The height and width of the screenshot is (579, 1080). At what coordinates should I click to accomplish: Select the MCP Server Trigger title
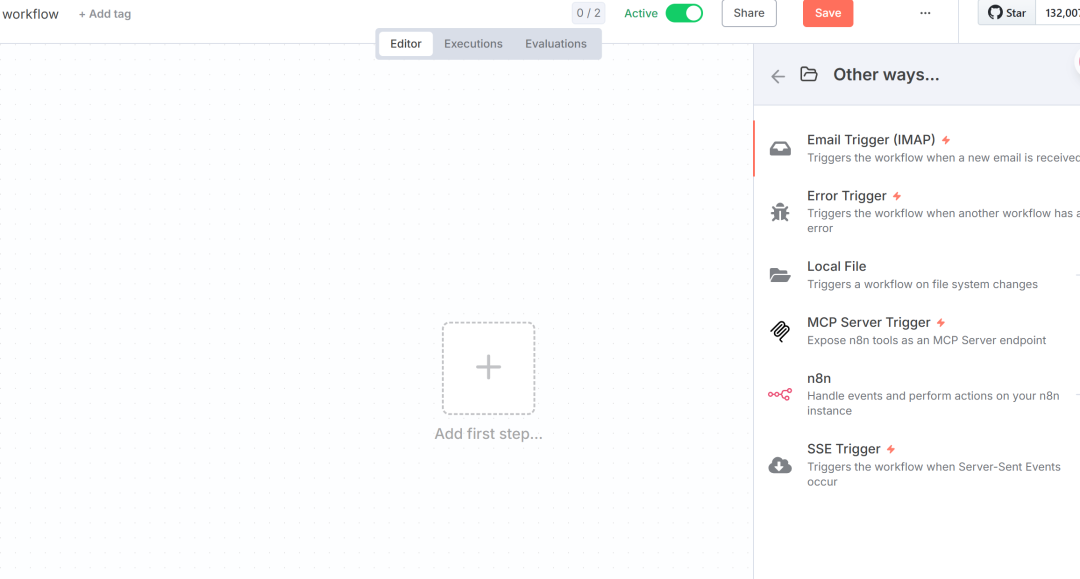point(869,322)
